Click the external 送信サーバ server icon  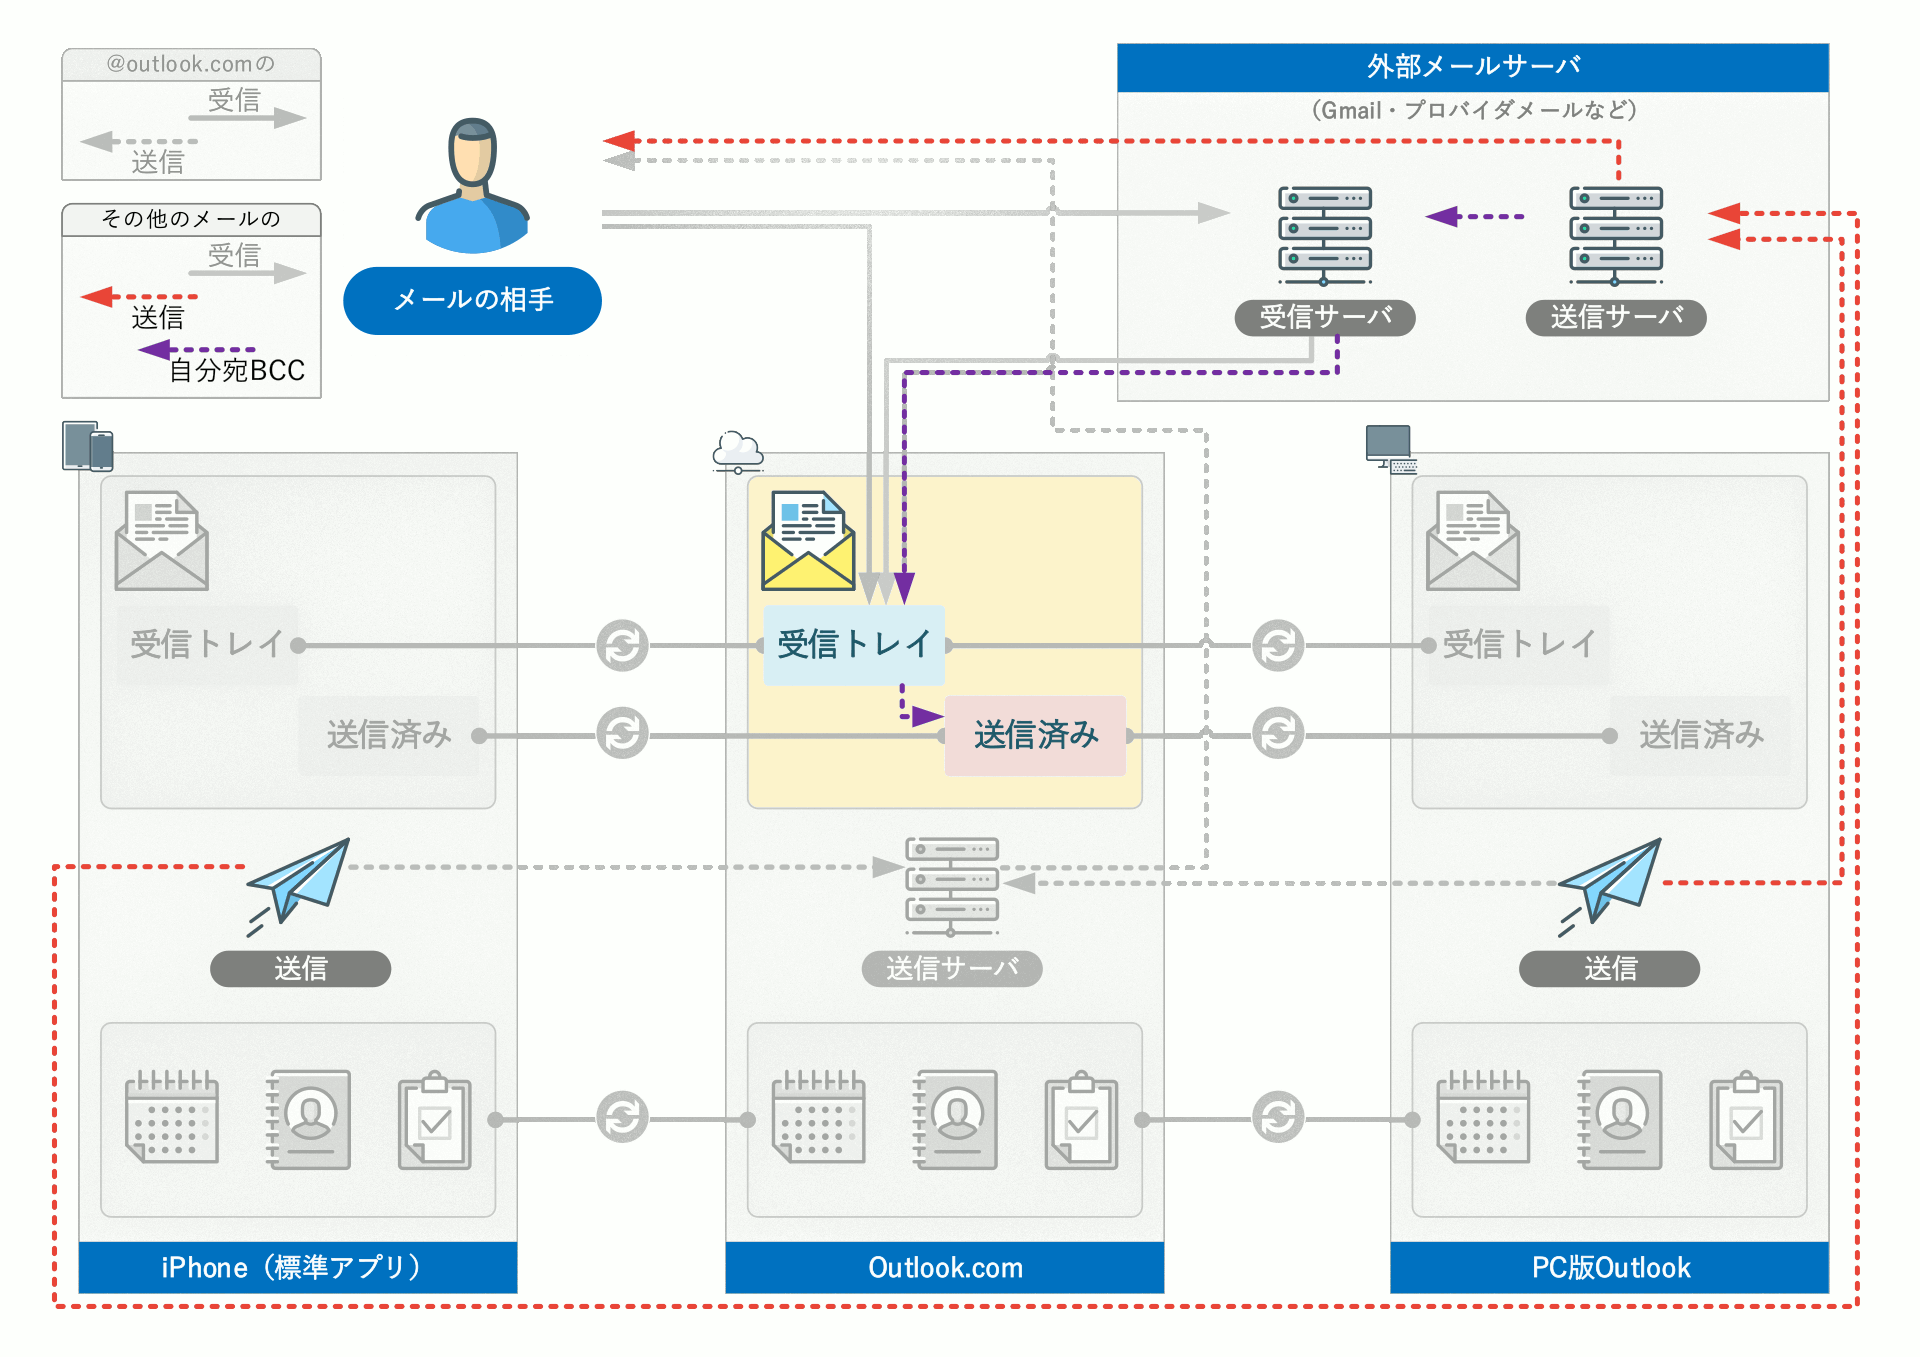click(x=1615, y=235)
